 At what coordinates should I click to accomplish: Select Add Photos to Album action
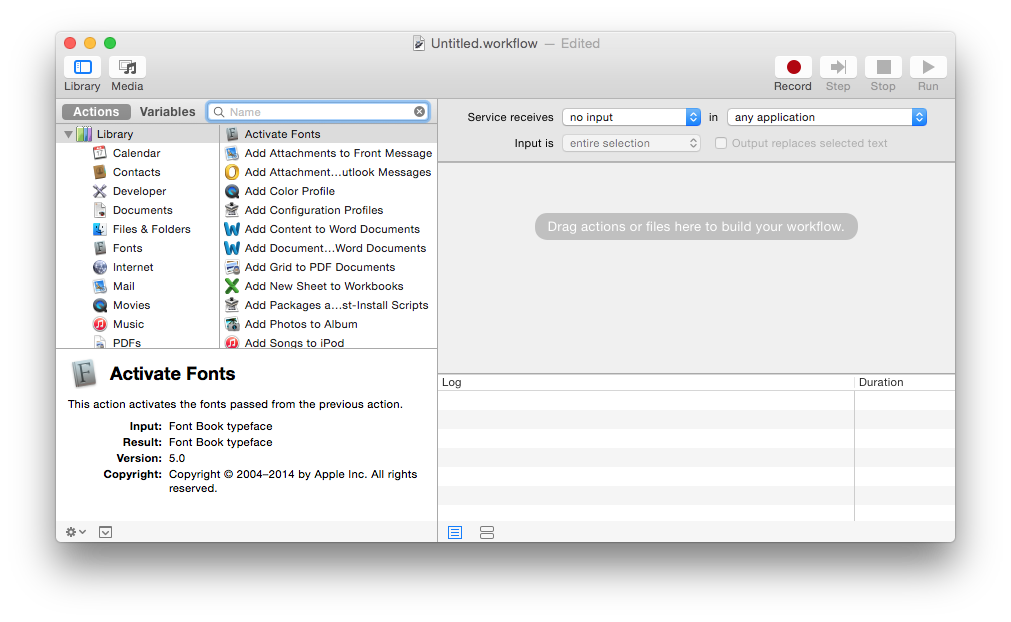[328, 324]
